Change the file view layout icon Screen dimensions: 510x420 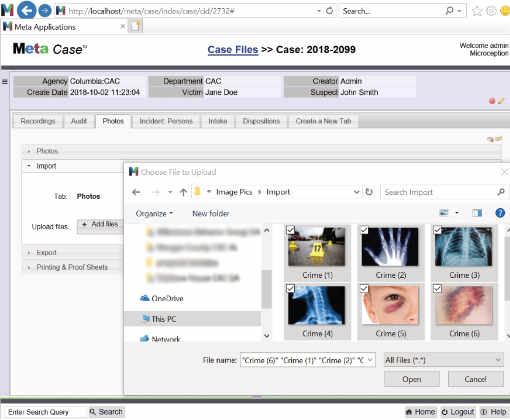(444, 213)
